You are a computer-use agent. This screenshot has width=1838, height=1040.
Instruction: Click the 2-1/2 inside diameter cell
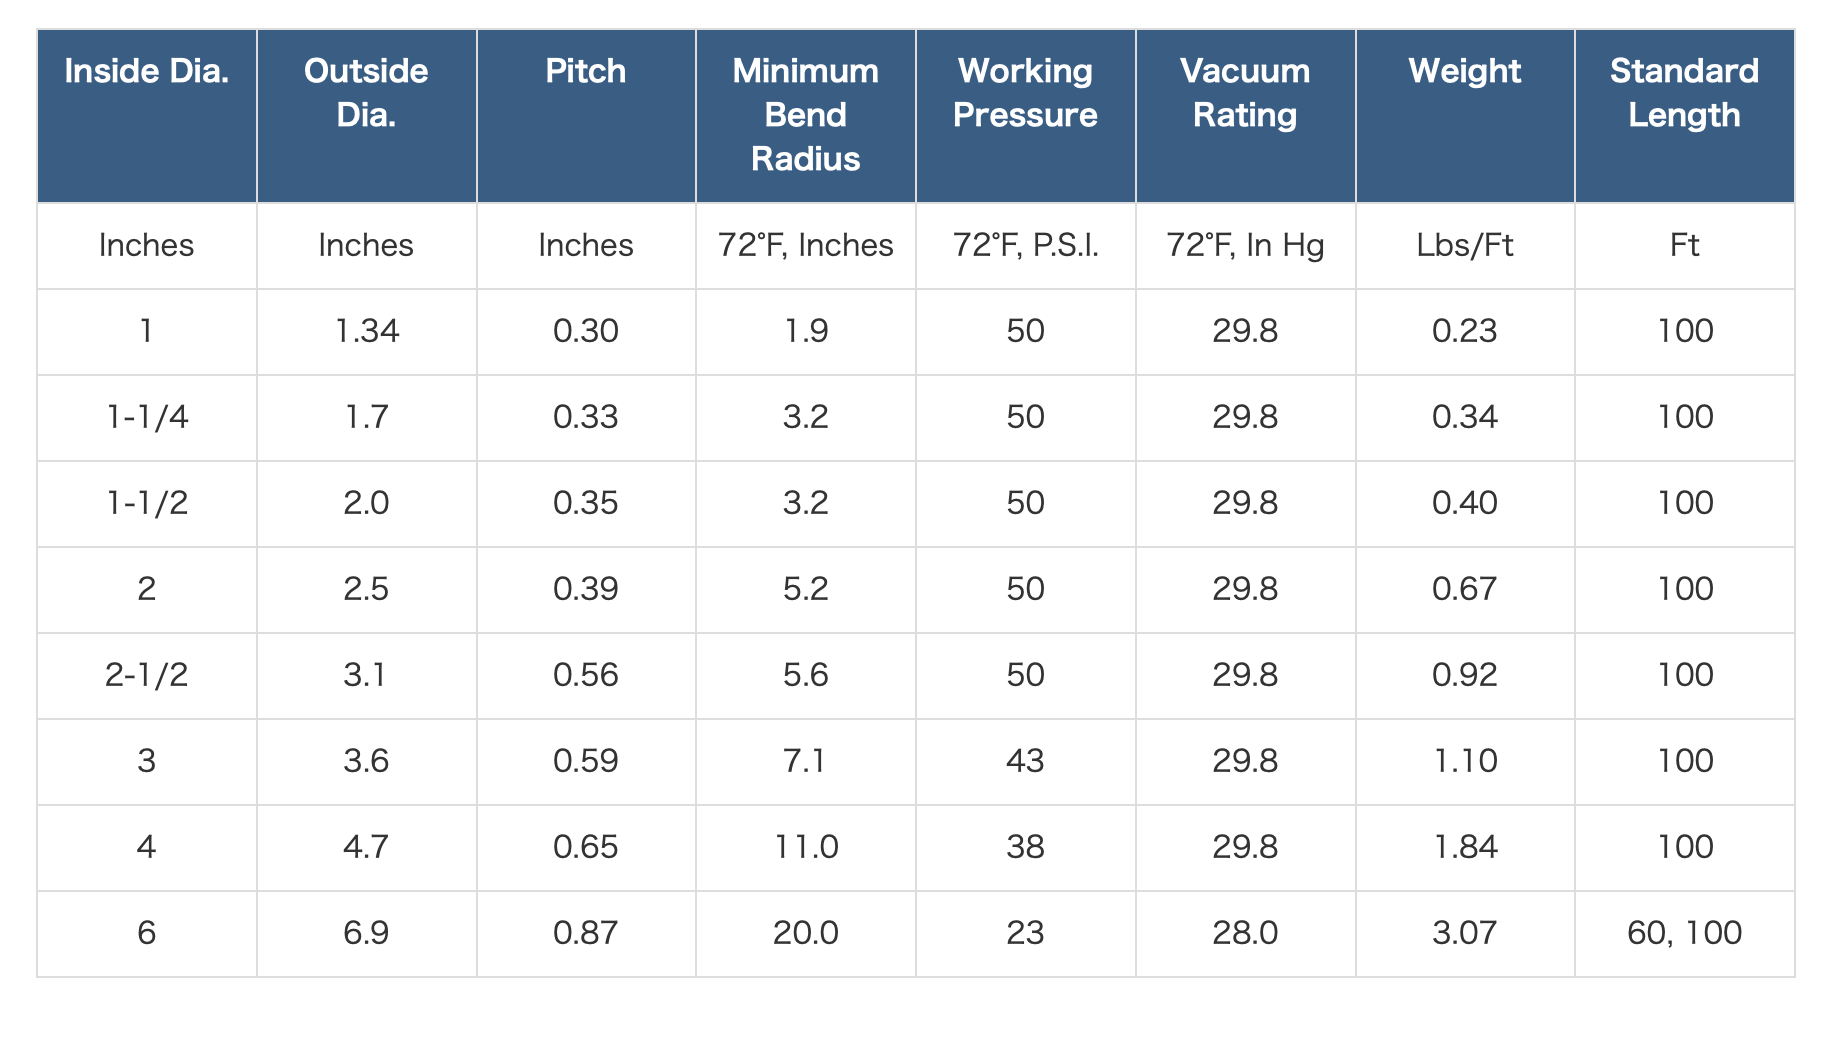pos(146,675)
